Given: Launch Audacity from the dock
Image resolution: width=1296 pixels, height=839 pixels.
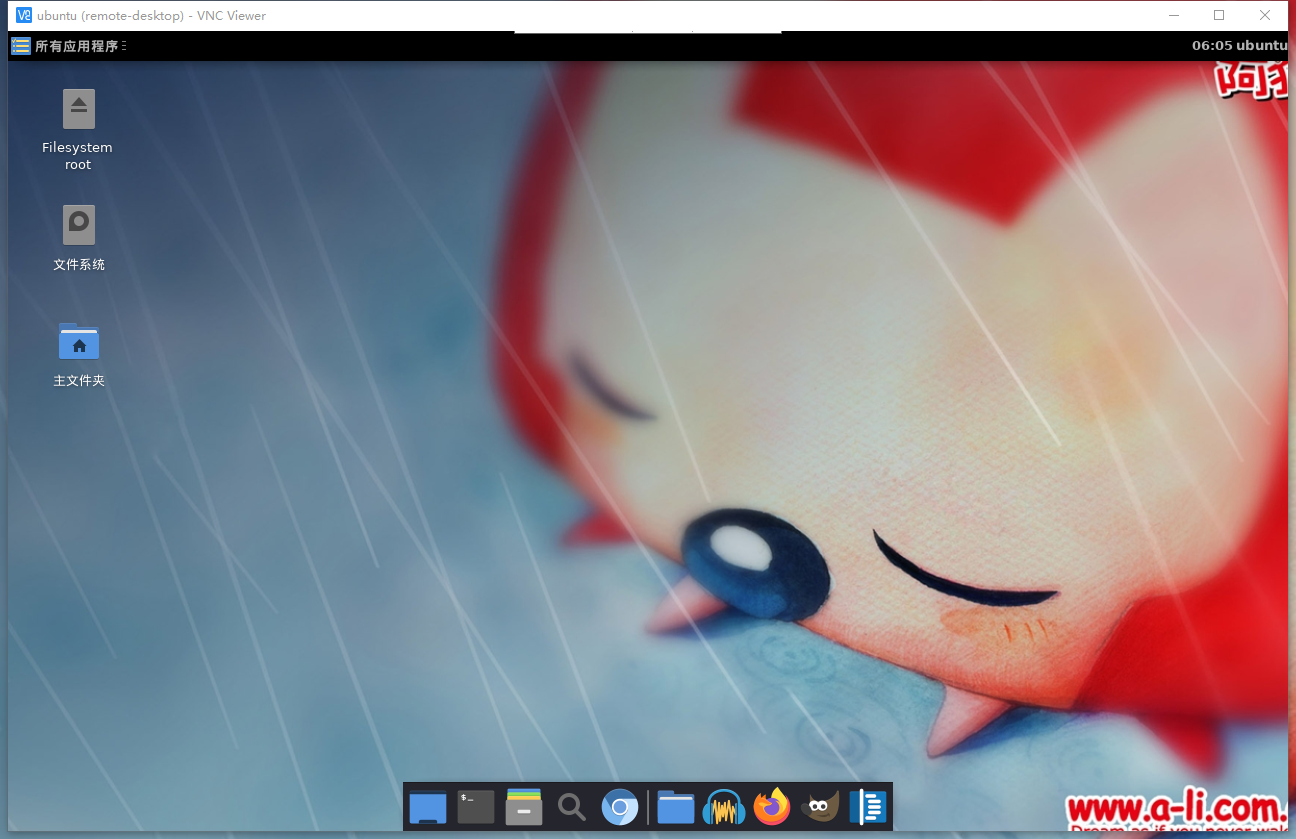Looking at the screenshot, I should point(724,807).
